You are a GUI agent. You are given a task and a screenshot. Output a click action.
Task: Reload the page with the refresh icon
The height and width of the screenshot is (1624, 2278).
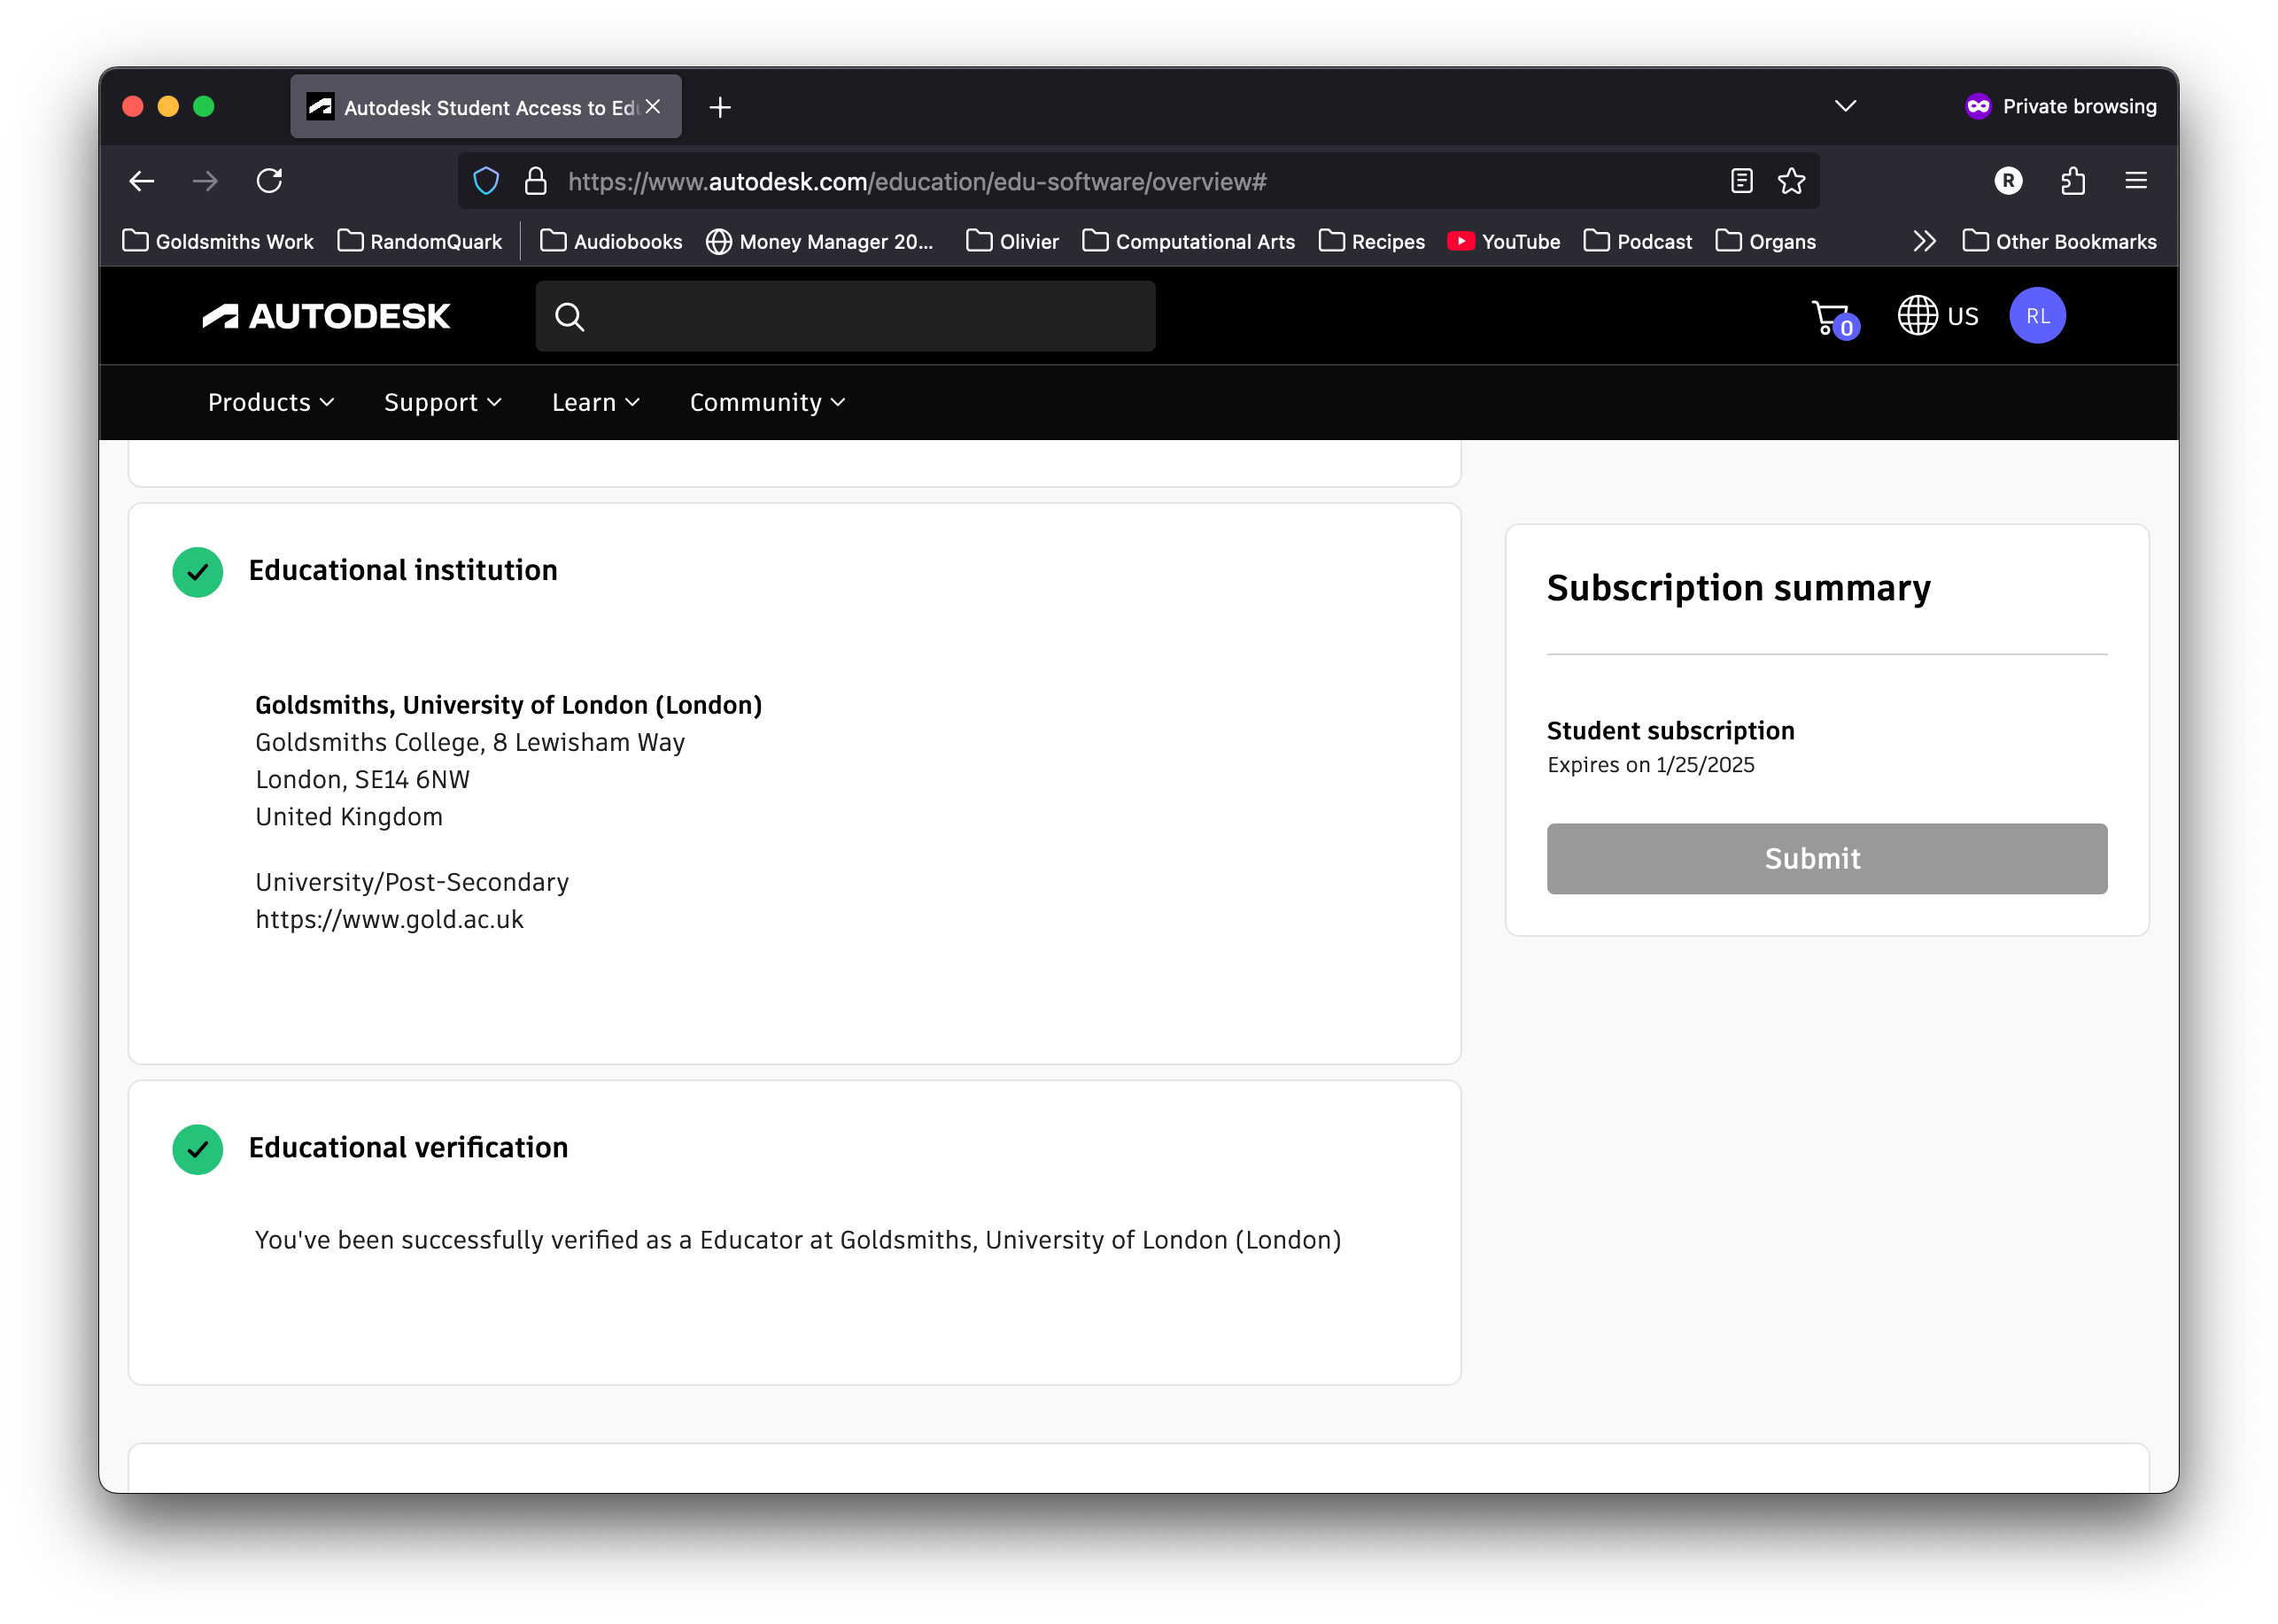point(269,181)
